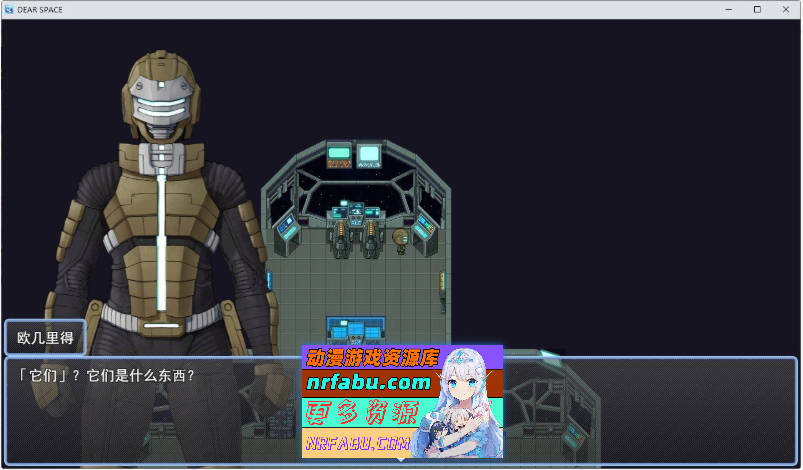Click the left pilot seat
Image resolution: width=803 pixels, height=470 pixels.
click(341, 241)
